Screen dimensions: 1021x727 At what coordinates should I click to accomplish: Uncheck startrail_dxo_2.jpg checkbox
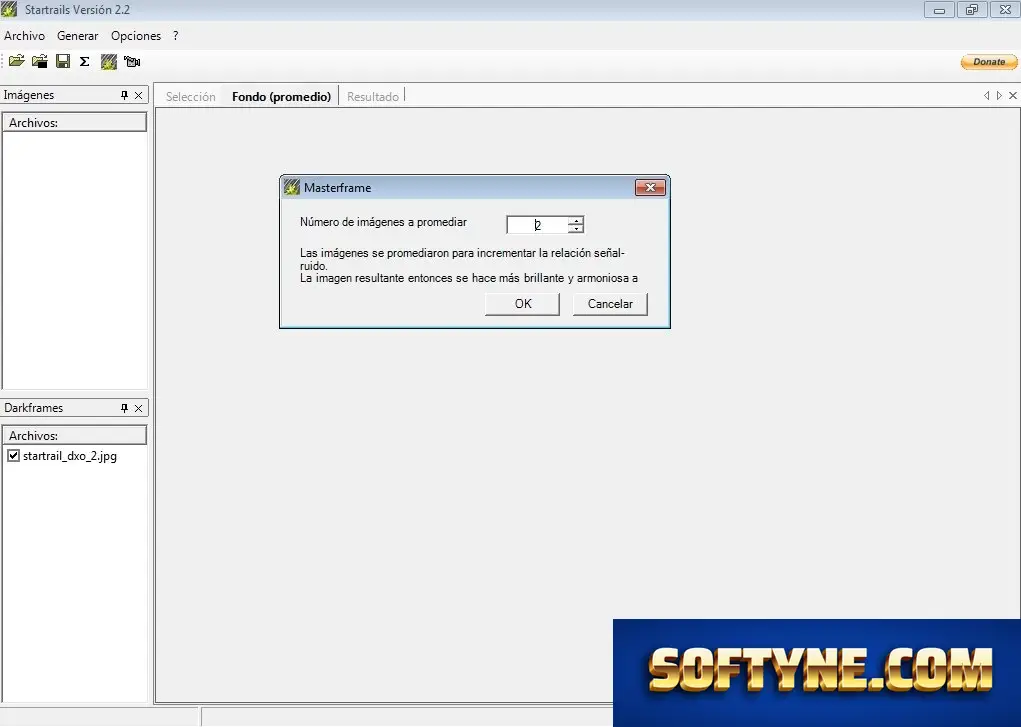(13, 455)
